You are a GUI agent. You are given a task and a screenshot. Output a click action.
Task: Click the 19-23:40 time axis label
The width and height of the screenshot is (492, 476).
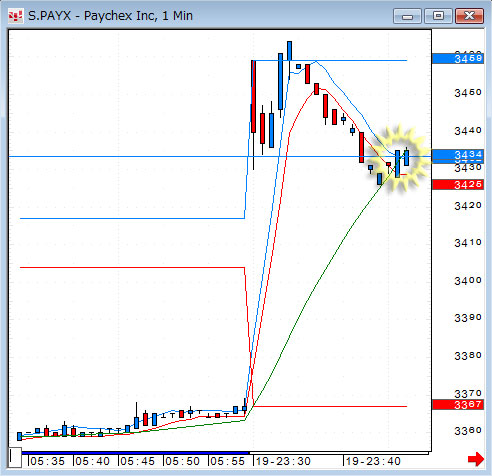click(373, 461)
